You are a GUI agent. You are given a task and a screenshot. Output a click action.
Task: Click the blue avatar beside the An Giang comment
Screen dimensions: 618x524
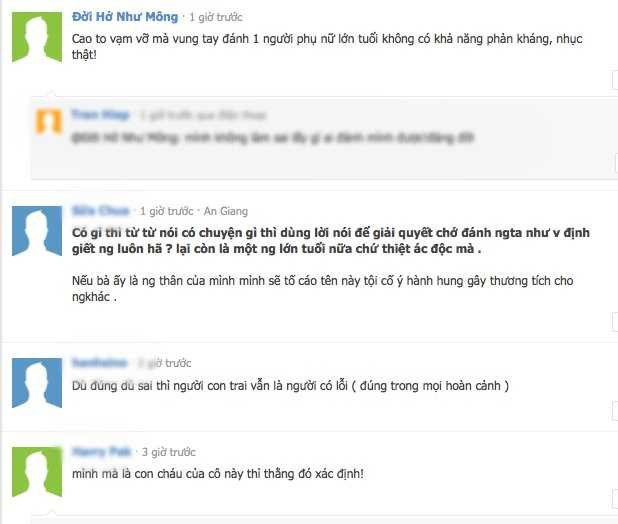[37, 231]
